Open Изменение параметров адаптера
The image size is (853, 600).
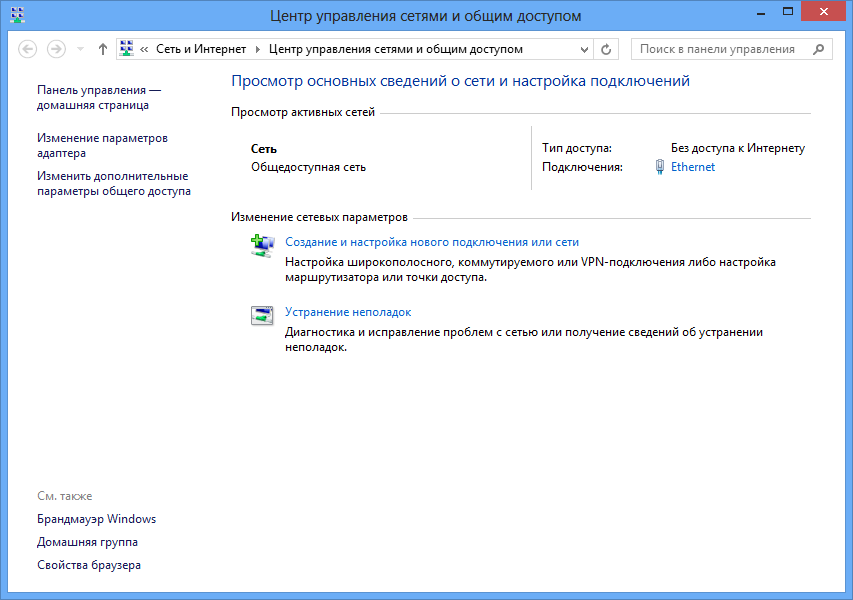coord(102,146)
